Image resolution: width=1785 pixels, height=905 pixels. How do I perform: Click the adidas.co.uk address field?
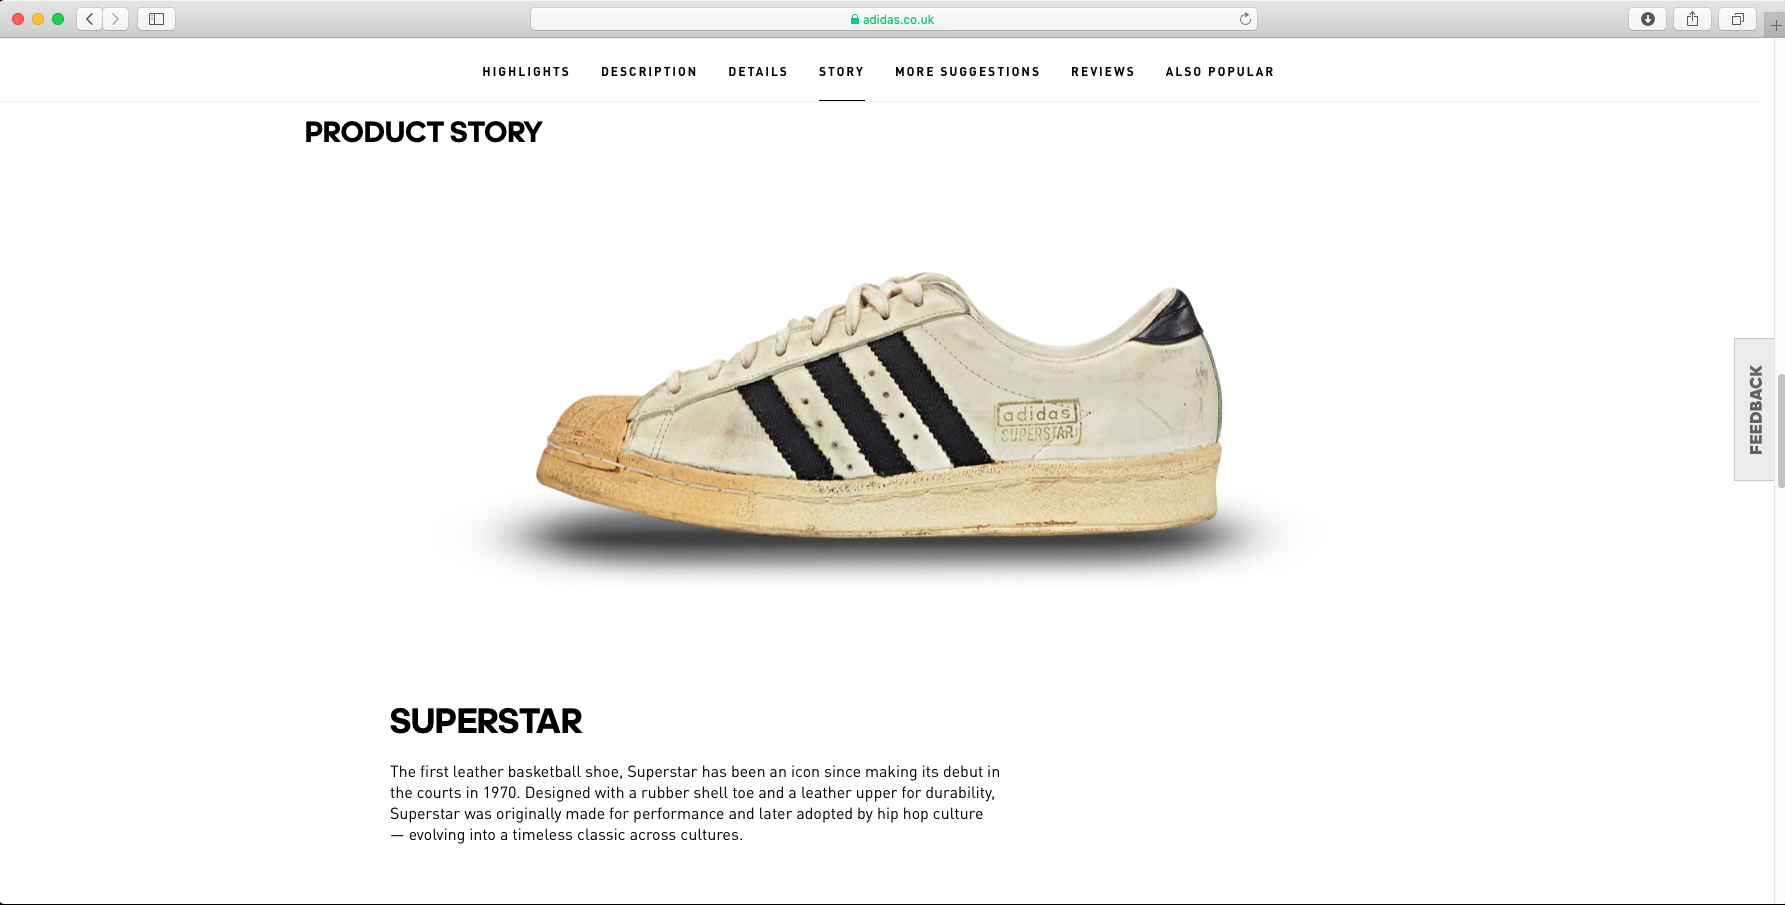(894, 19)
